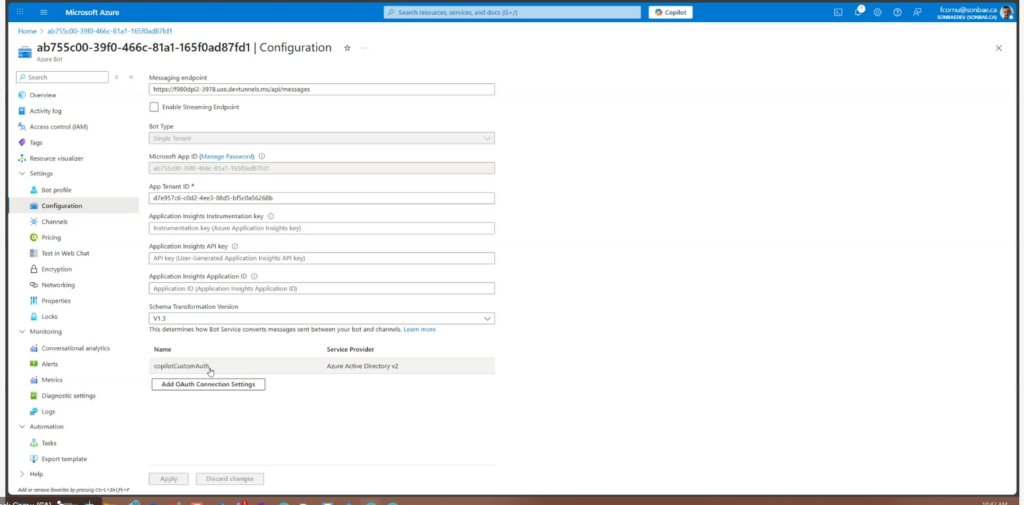Click the Learn more link

(x=419, y=329)
